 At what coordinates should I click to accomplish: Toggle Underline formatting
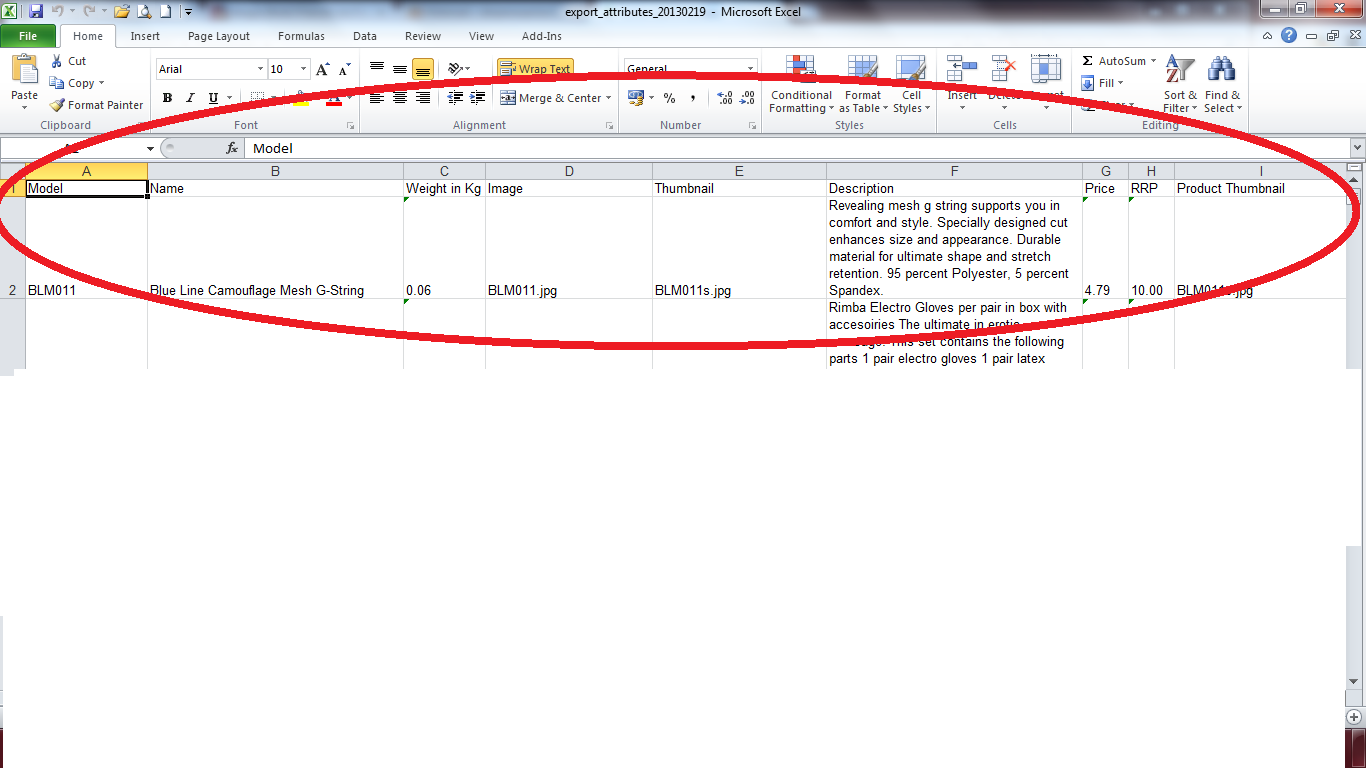(213, 98)
